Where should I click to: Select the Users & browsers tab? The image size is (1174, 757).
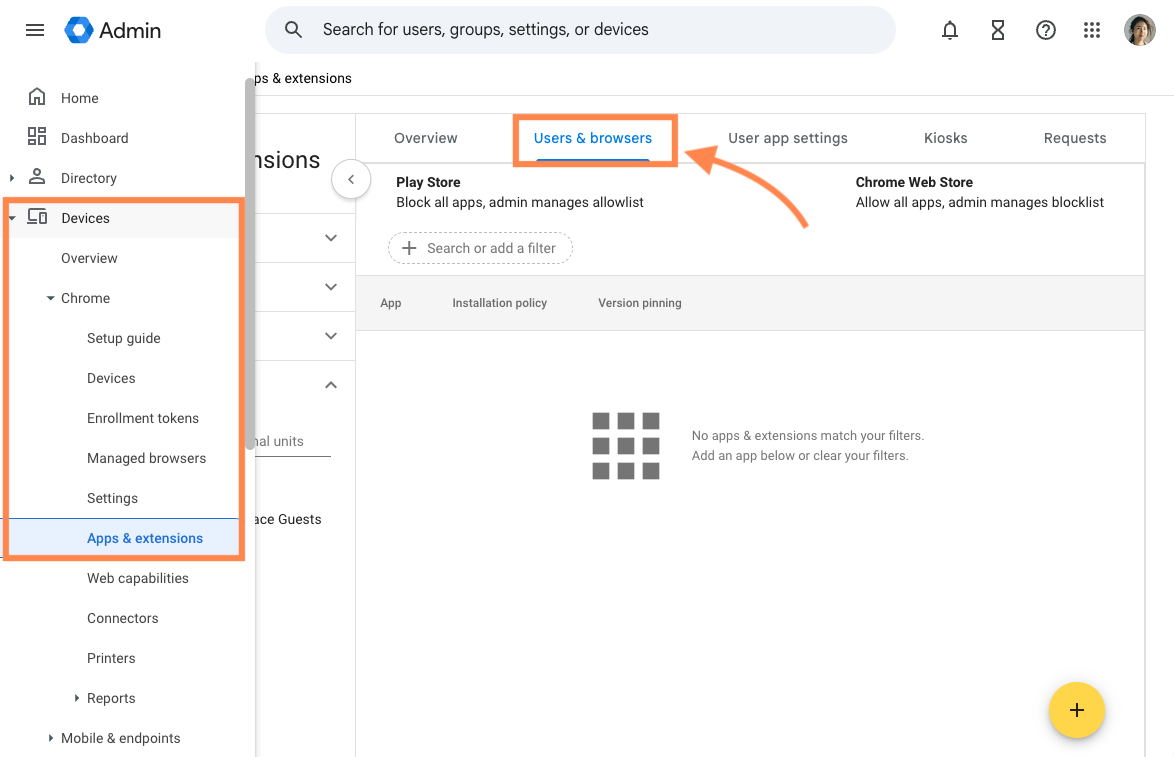(x=592, y=139)
